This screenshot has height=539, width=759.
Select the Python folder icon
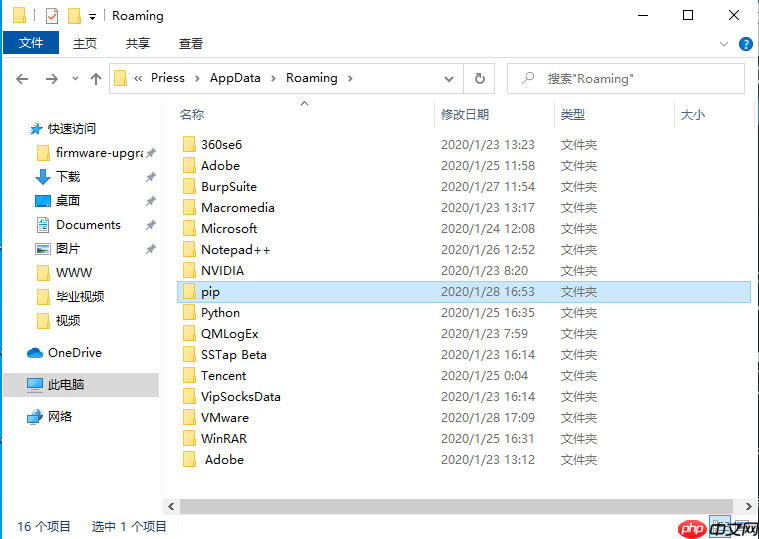pyautogui.click(x=189, y=313)
